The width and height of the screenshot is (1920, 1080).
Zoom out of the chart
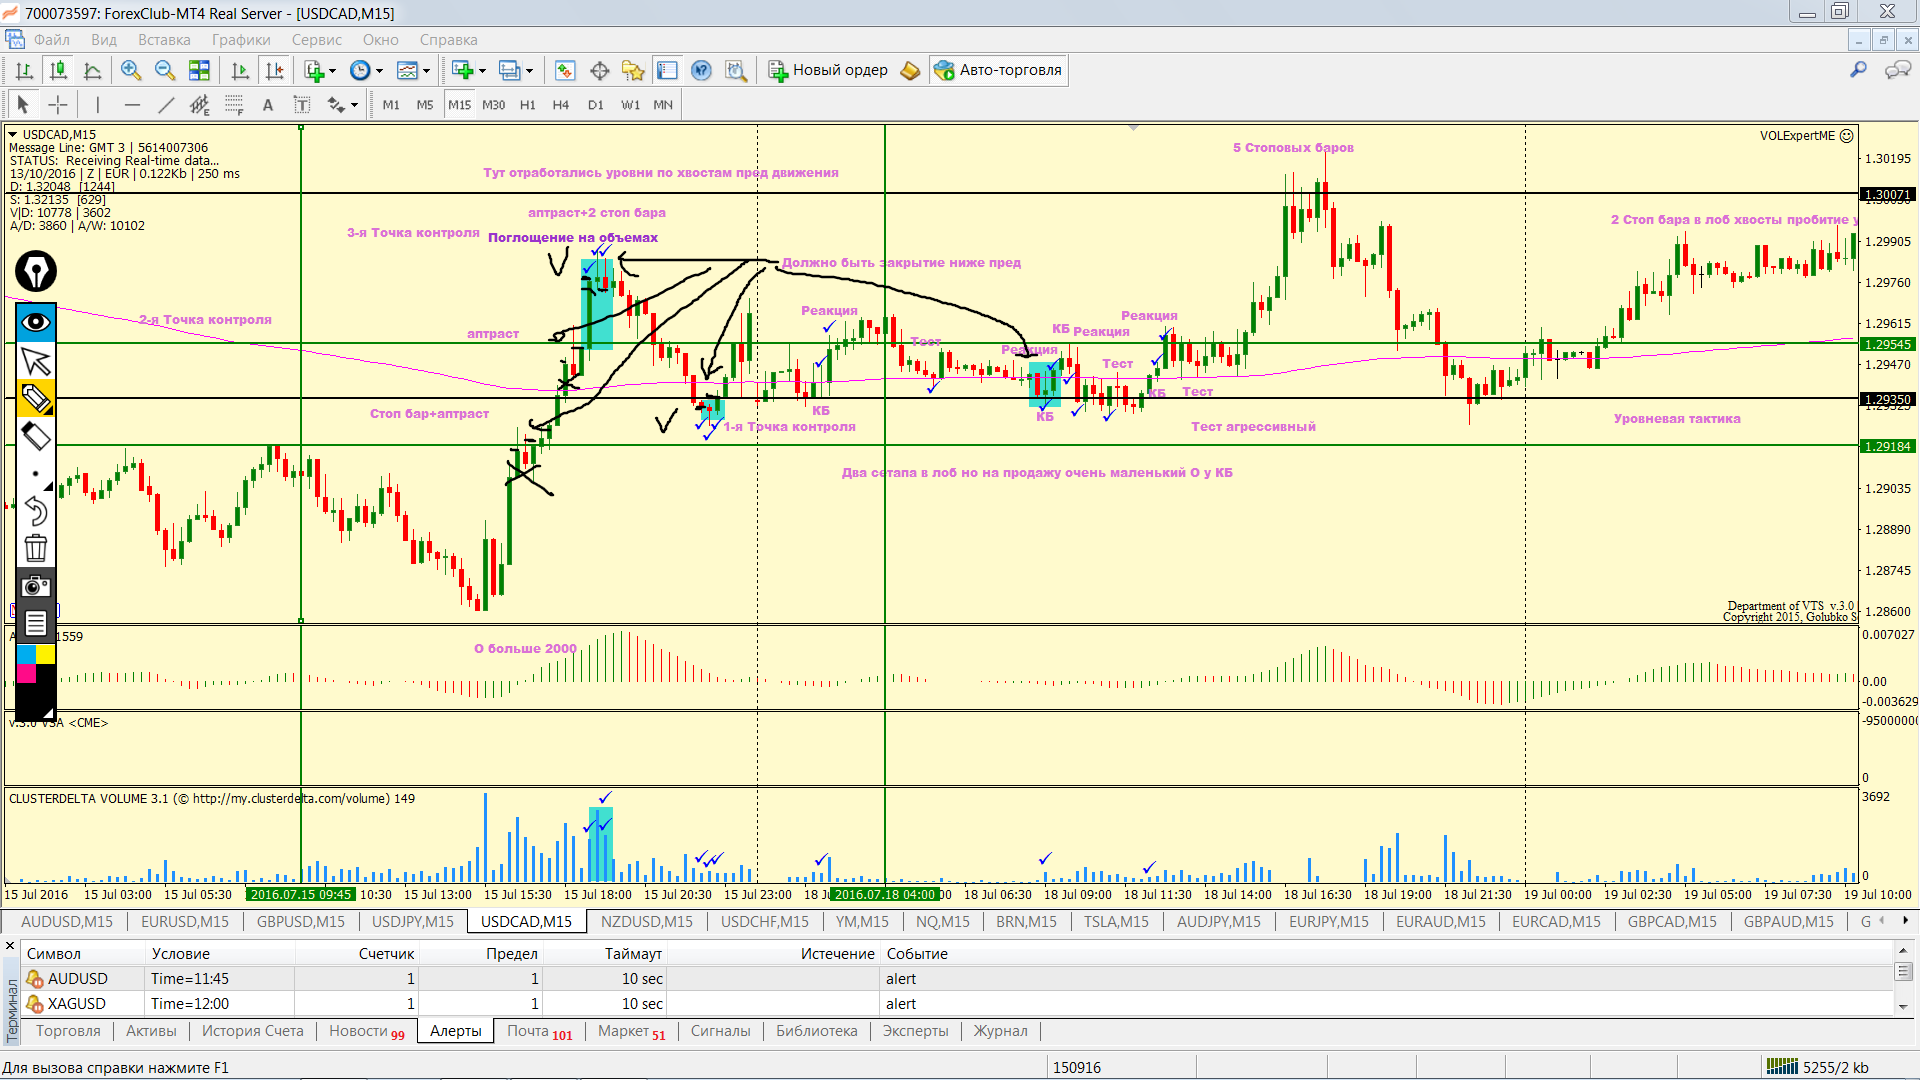click(165, 70)
